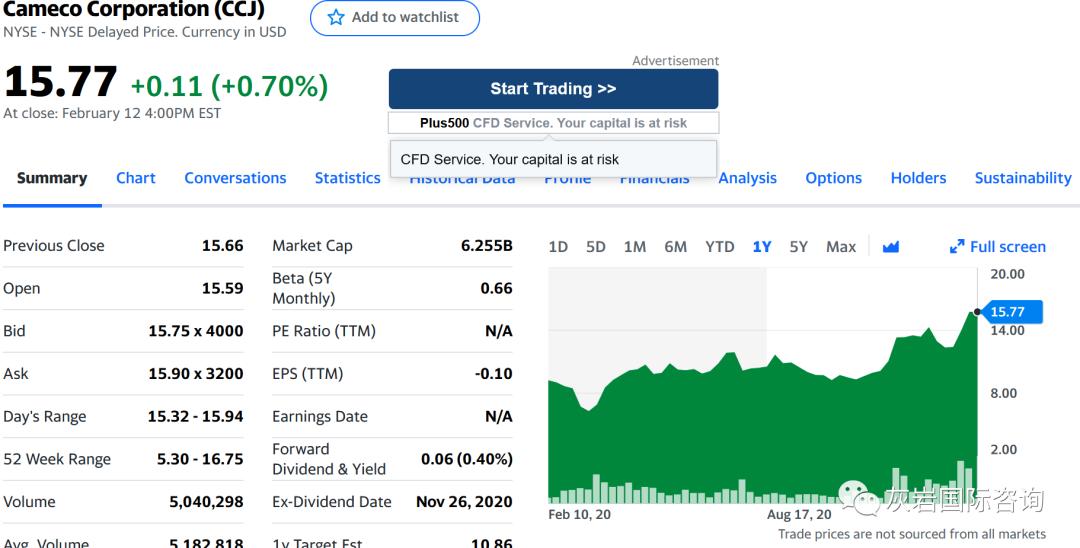The image size is (1080, 548).
Task: Select the 1D chart range
Action: (558, 246)
